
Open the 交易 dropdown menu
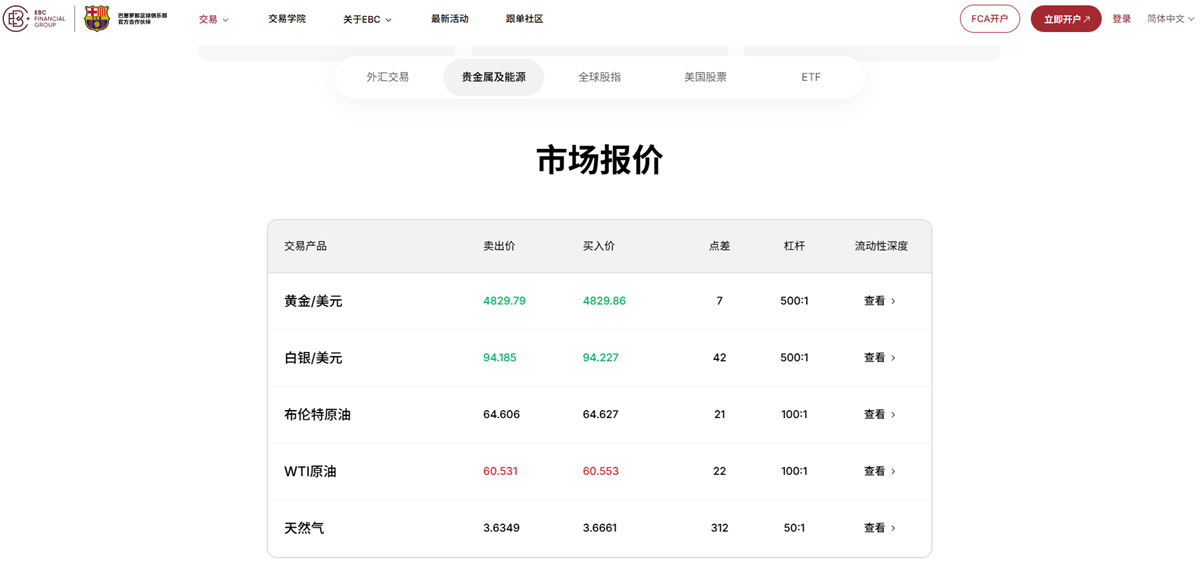pos(213,19)
